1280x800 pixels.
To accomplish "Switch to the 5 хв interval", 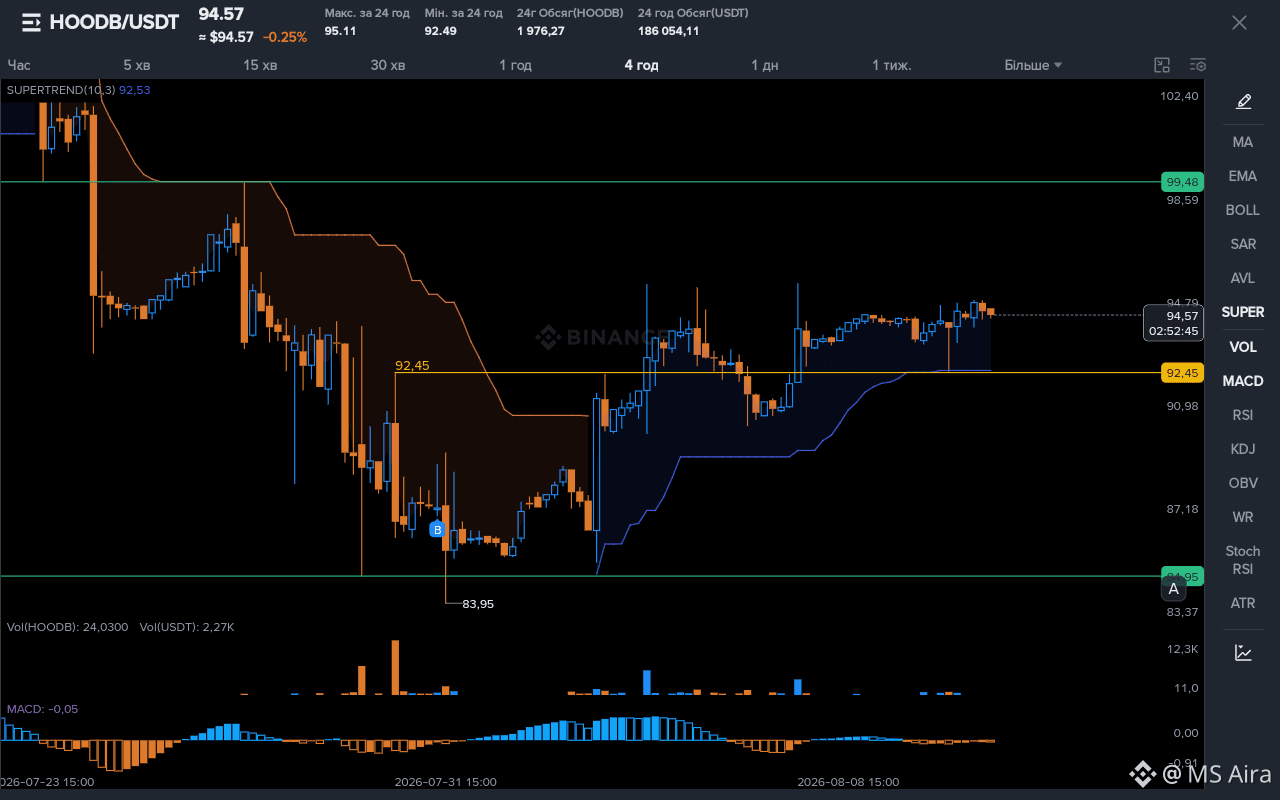I will point(137,65).
